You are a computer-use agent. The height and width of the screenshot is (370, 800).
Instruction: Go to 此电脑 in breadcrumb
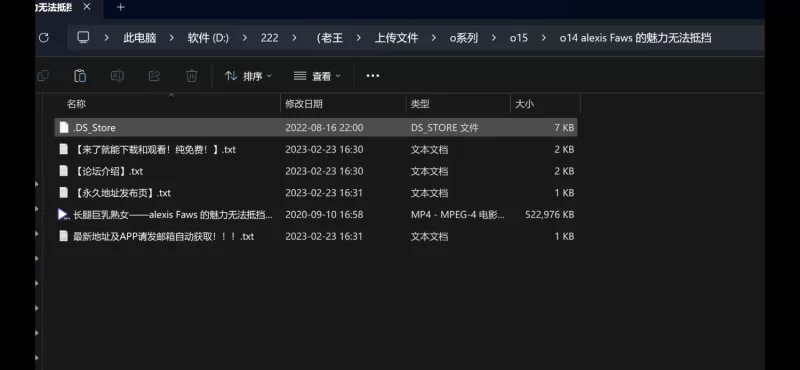[140, 38]
